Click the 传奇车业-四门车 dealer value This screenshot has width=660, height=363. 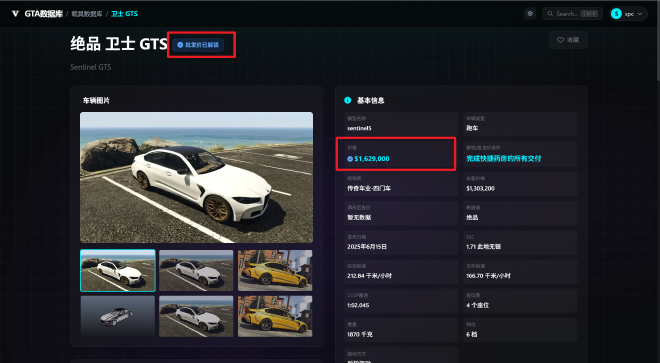369,188
